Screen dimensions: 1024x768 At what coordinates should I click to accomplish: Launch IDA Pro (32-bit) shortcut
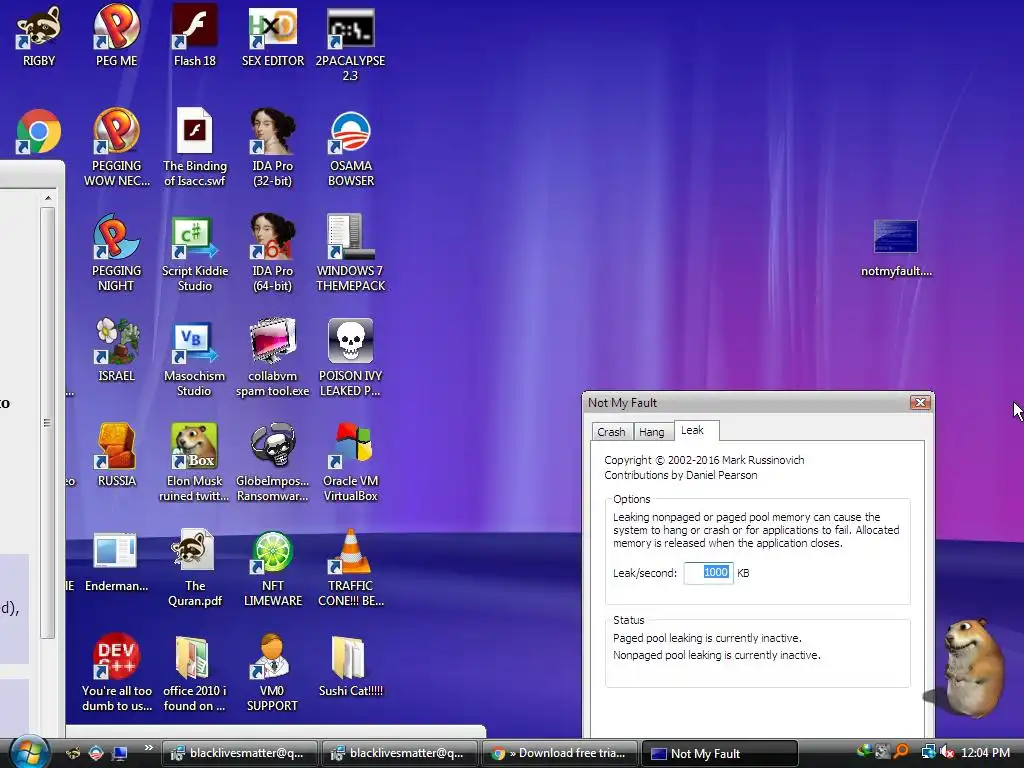(273, 148)
